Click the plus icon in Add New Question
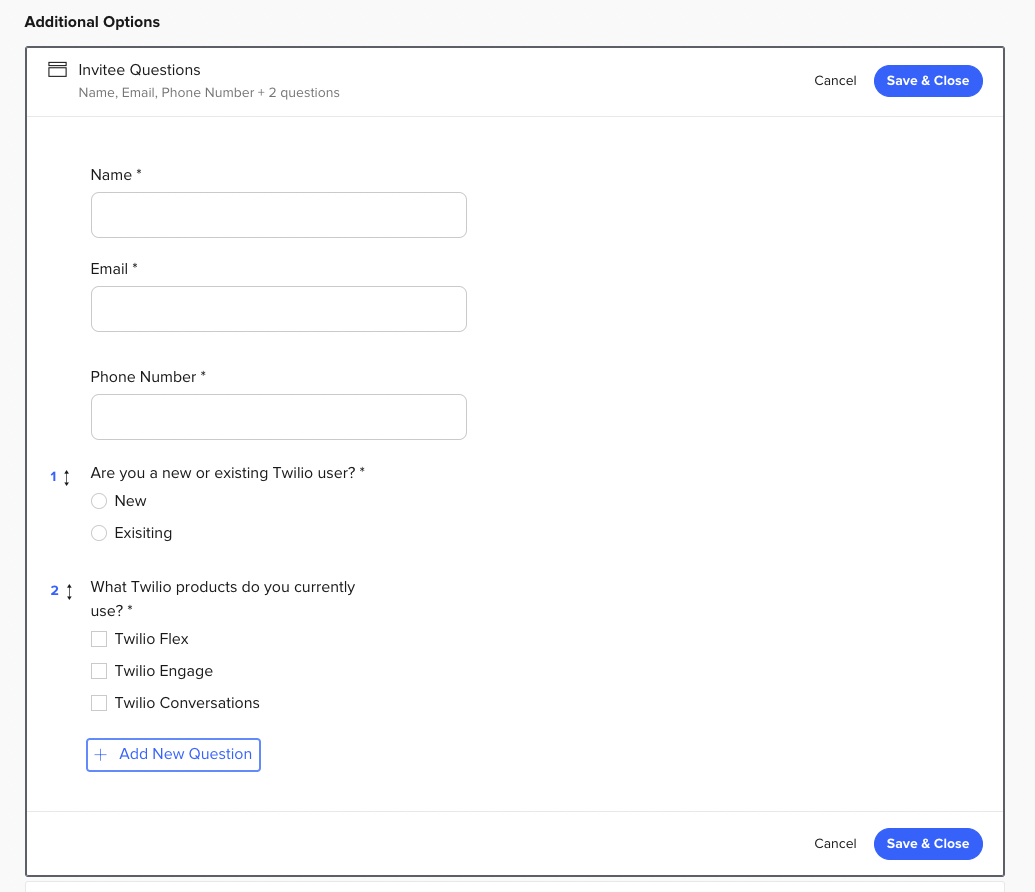 (x=100, y=755)
